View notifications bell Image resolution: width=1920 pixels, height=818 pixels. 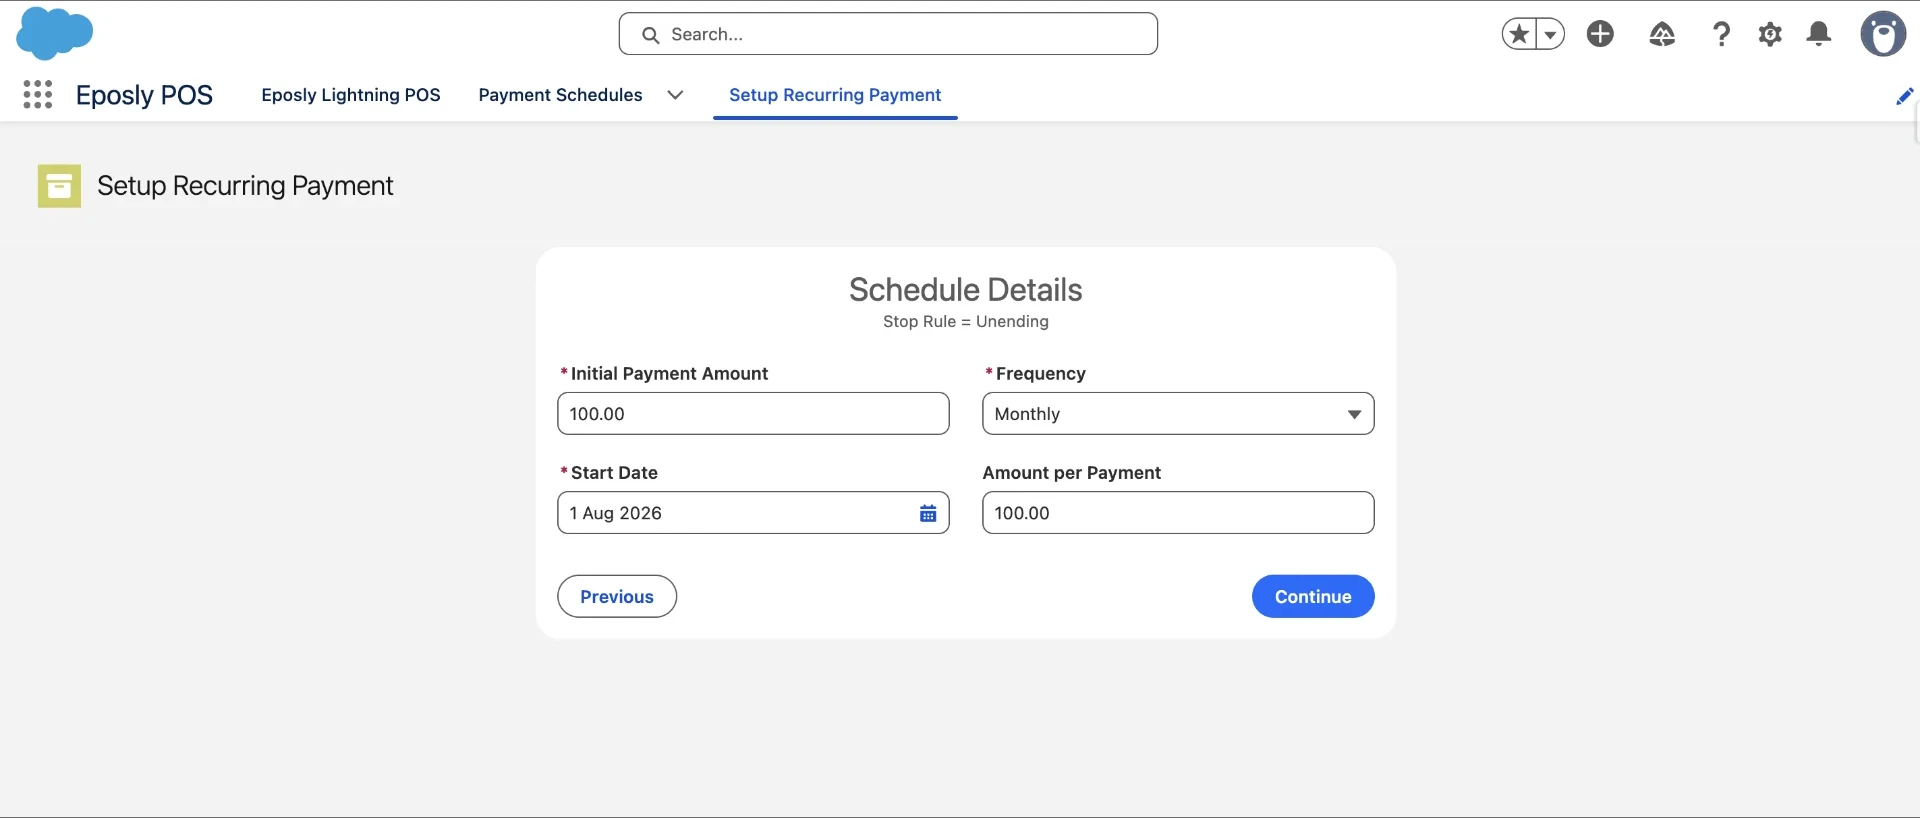click(x=1819, y=34)
